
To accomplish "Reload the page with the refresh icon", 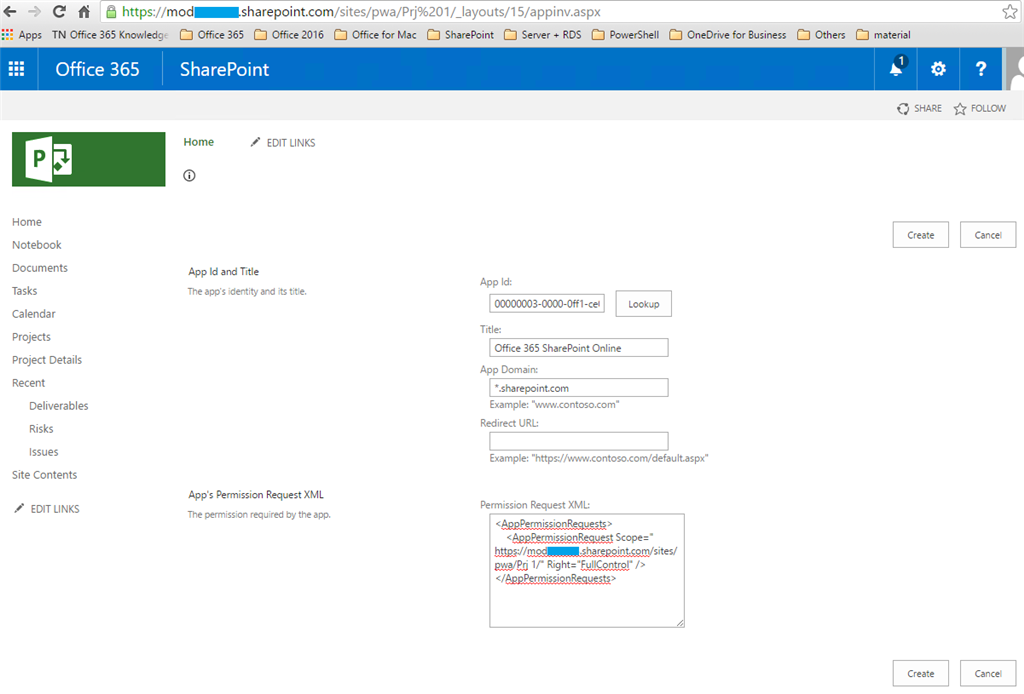I will (x=59, y=11).
